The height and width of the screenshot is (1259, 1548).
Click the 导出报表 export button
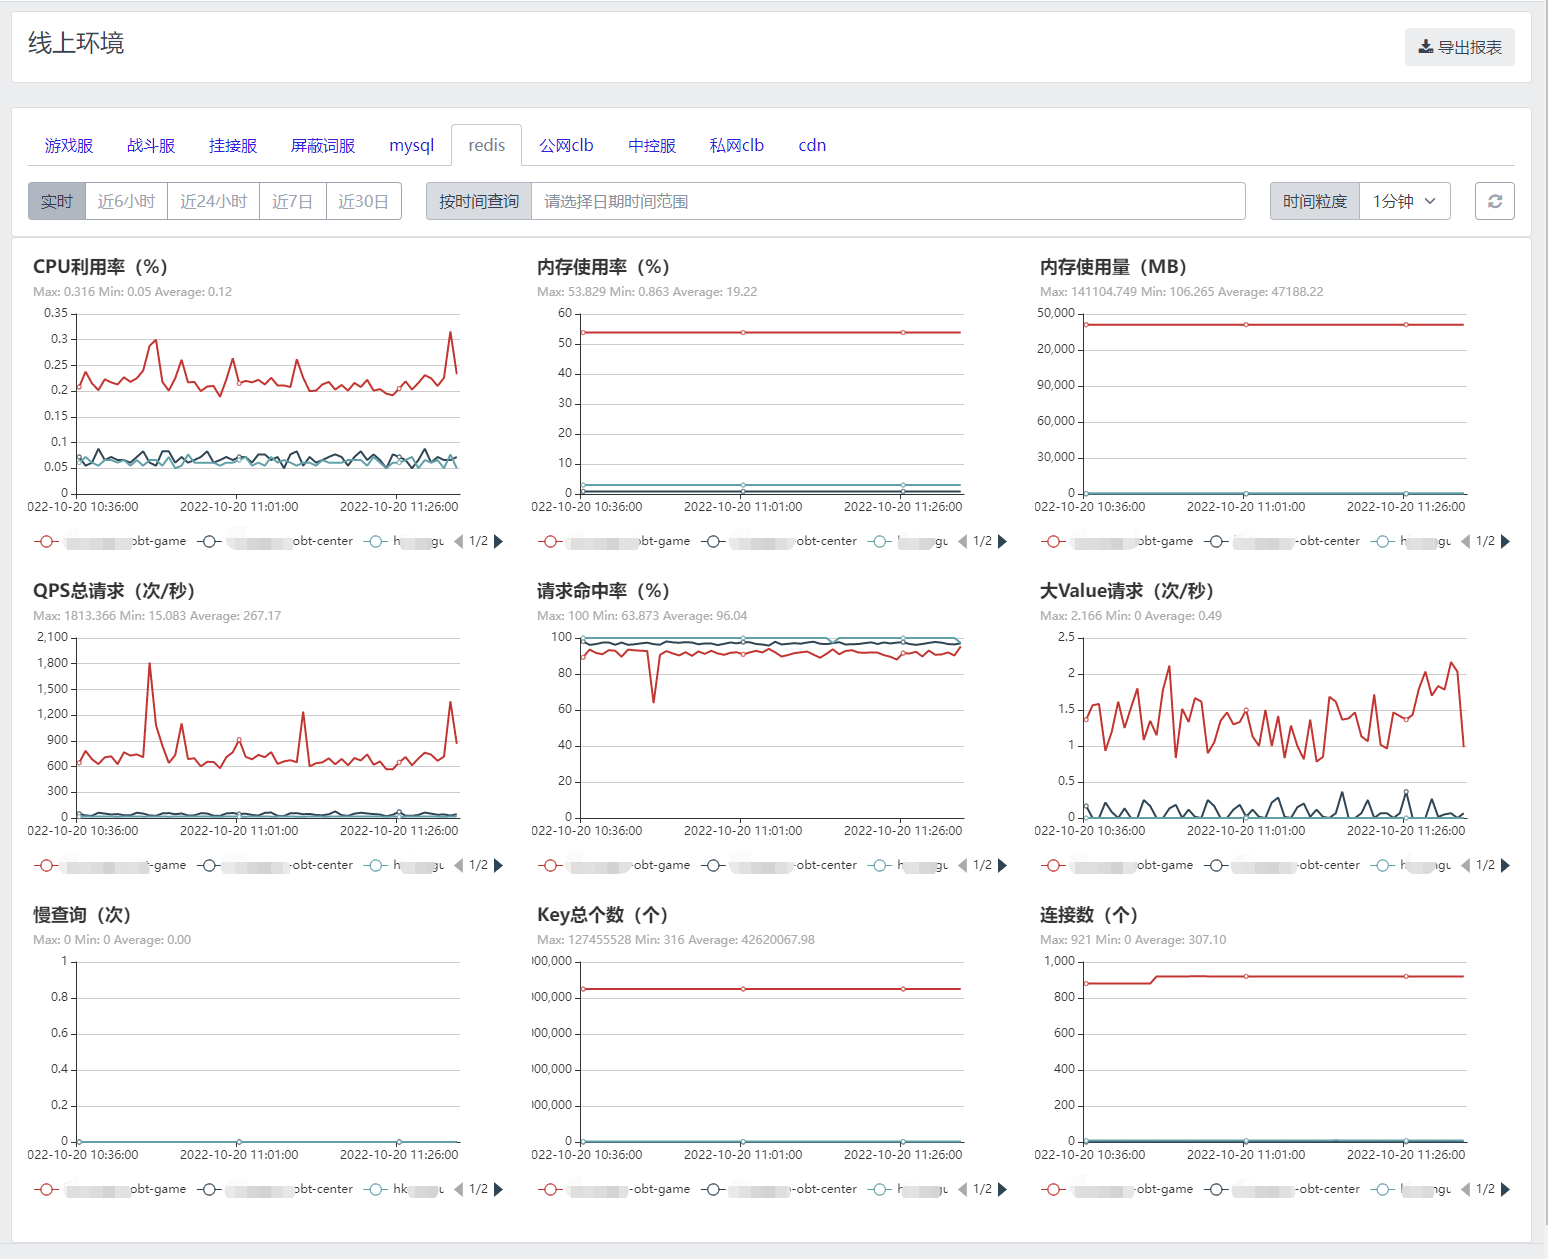[1459, 47]
